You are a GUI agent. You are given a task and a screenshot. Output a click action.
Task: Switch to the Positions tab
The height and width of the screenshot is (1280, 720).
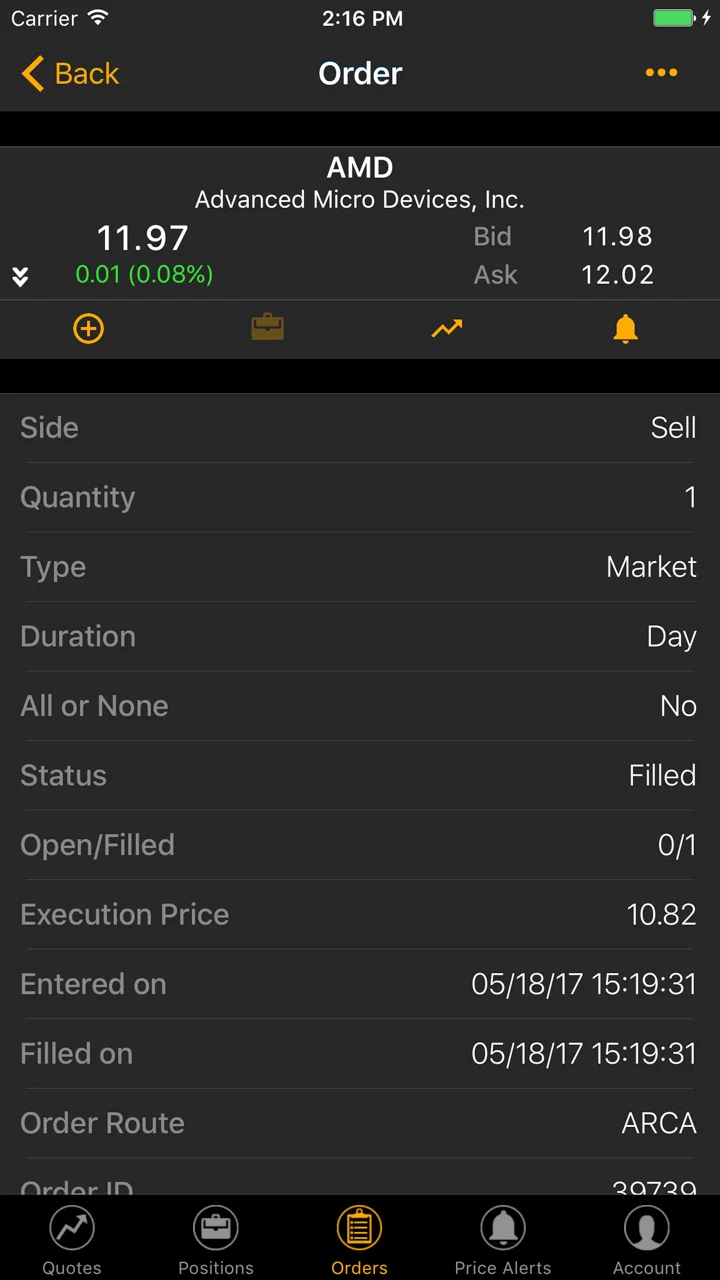coord(216,1240)
